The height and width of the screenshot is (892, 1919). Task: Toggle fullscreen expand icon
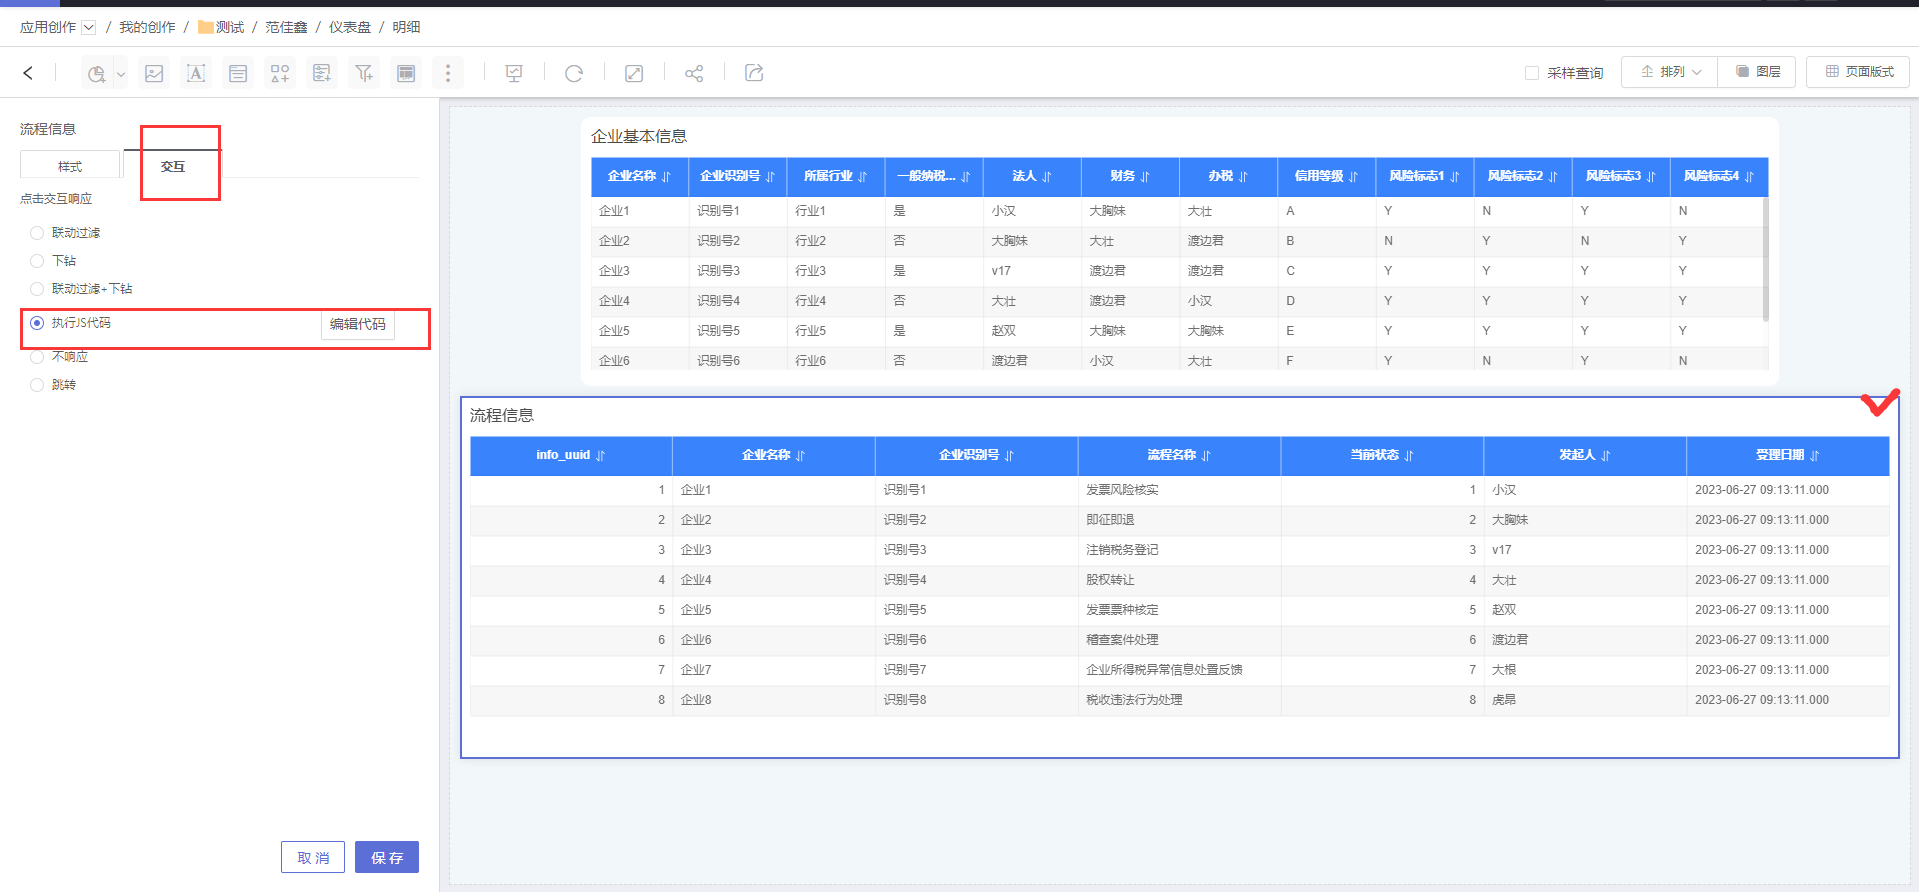634,73
